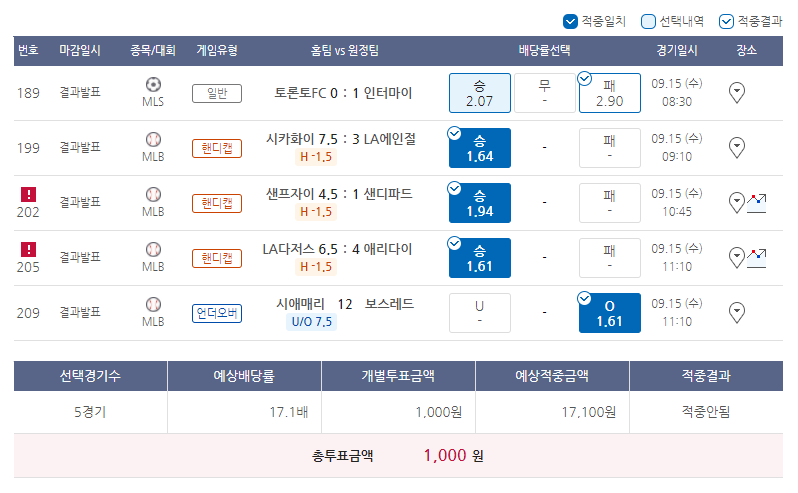Screen dimensions: 798x493
Task: Click the 경기일시 column header
Action: click(677, 50)
